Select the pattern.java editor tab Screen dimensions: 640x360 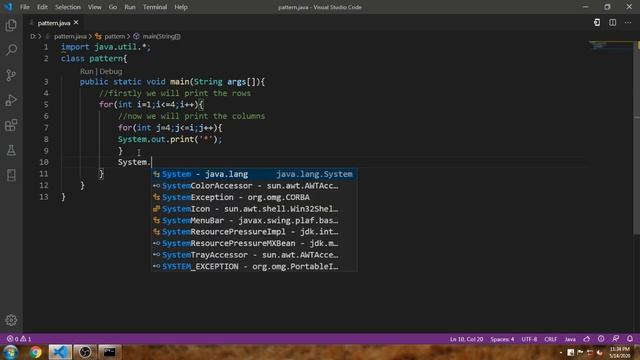[x=53, y=23]
